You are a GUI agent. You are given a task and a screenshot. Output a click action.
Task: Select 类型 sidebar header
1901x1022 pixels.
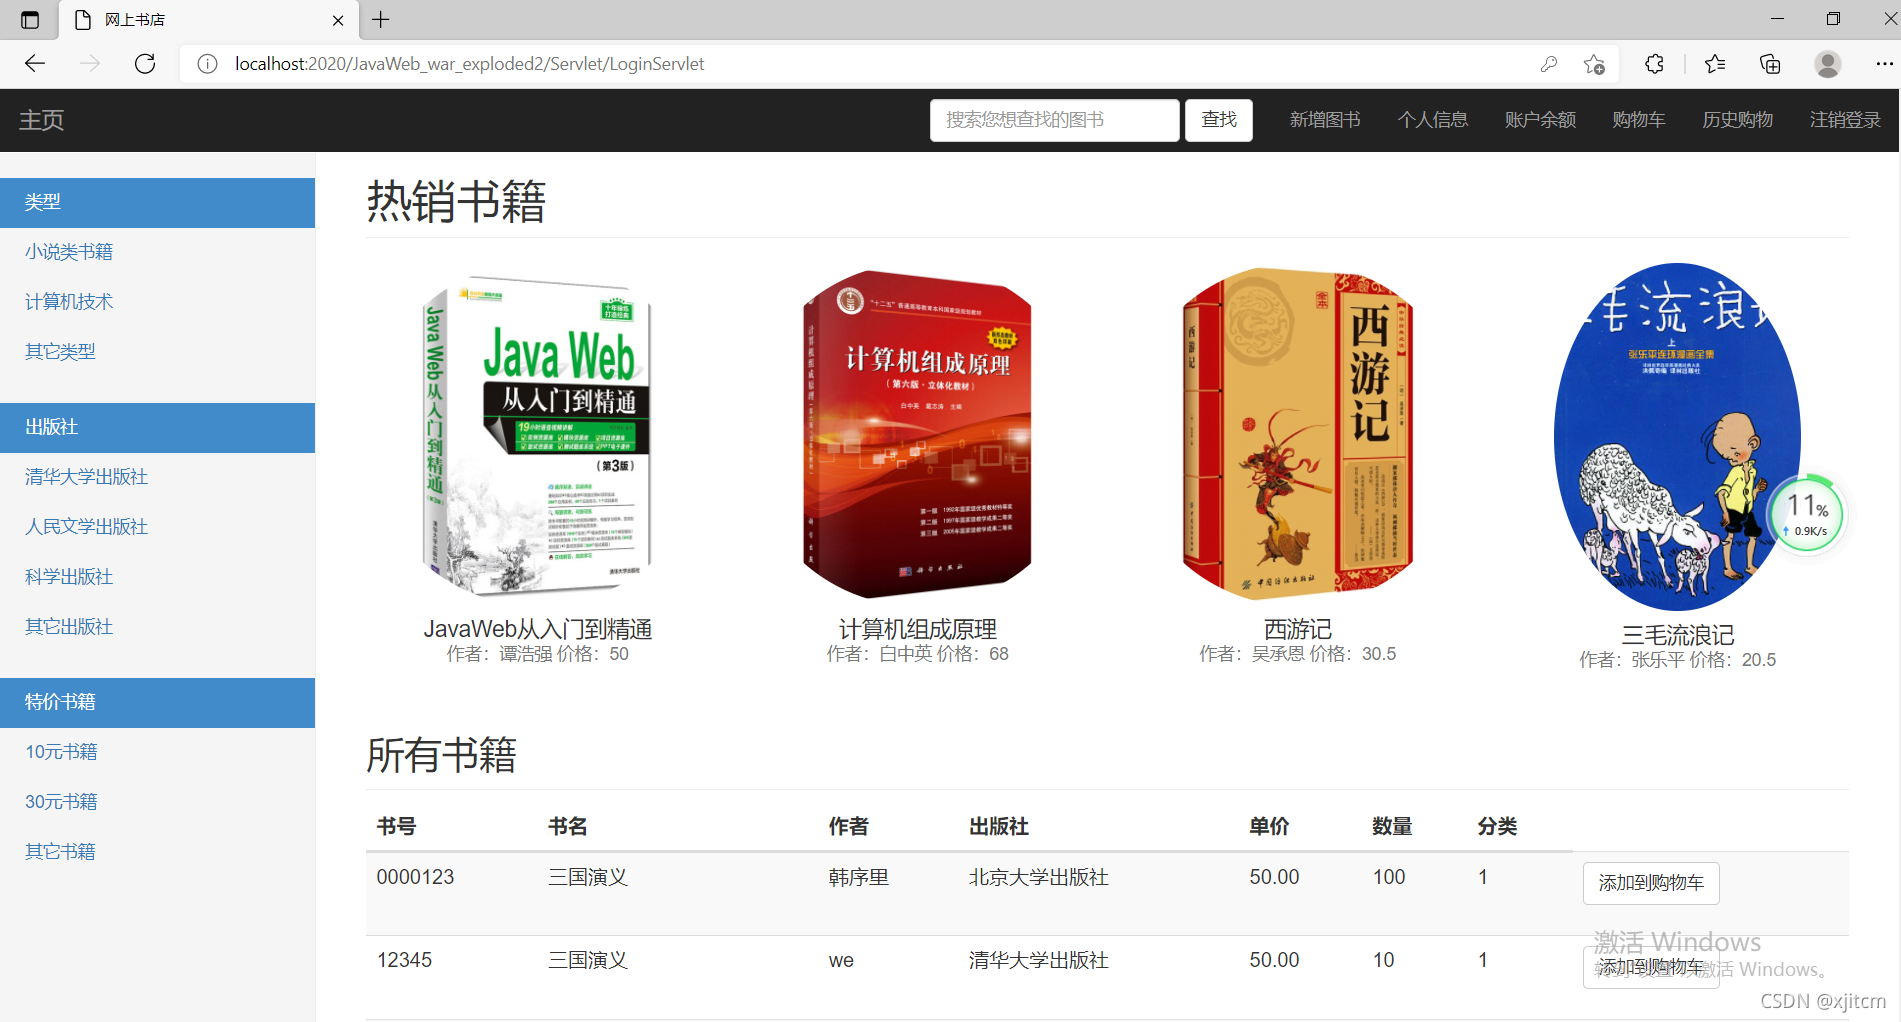click(x=157, y=203)
